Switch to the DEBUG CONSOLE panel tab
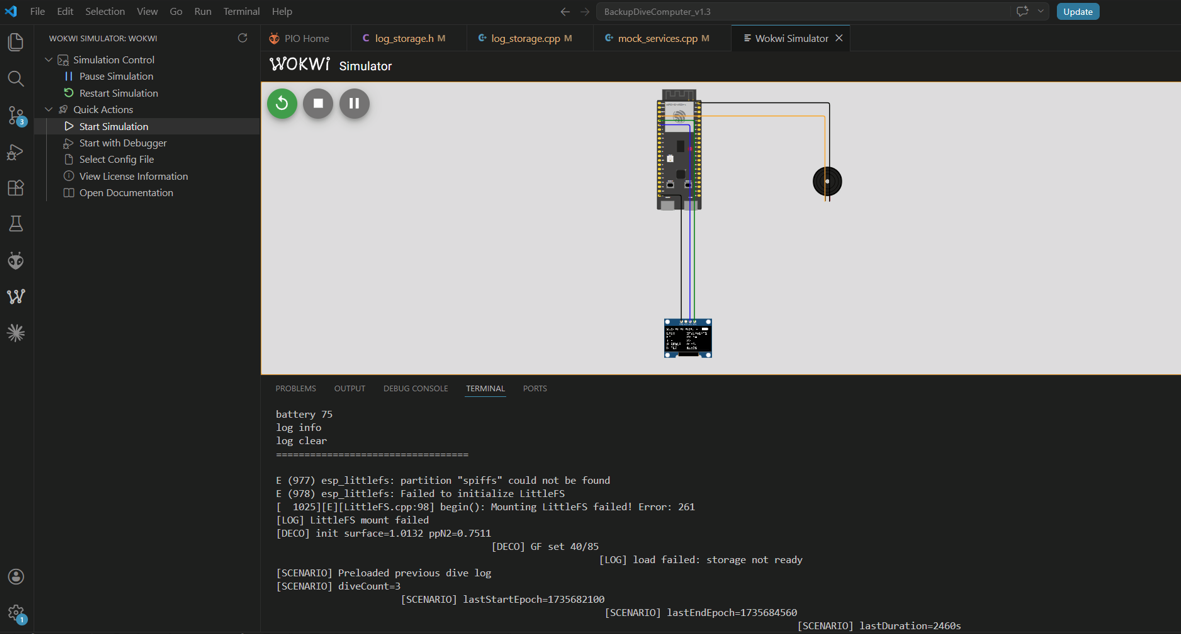Viewport: 1181px width, 634px height. pyautogui.click(x=415, y=389)
